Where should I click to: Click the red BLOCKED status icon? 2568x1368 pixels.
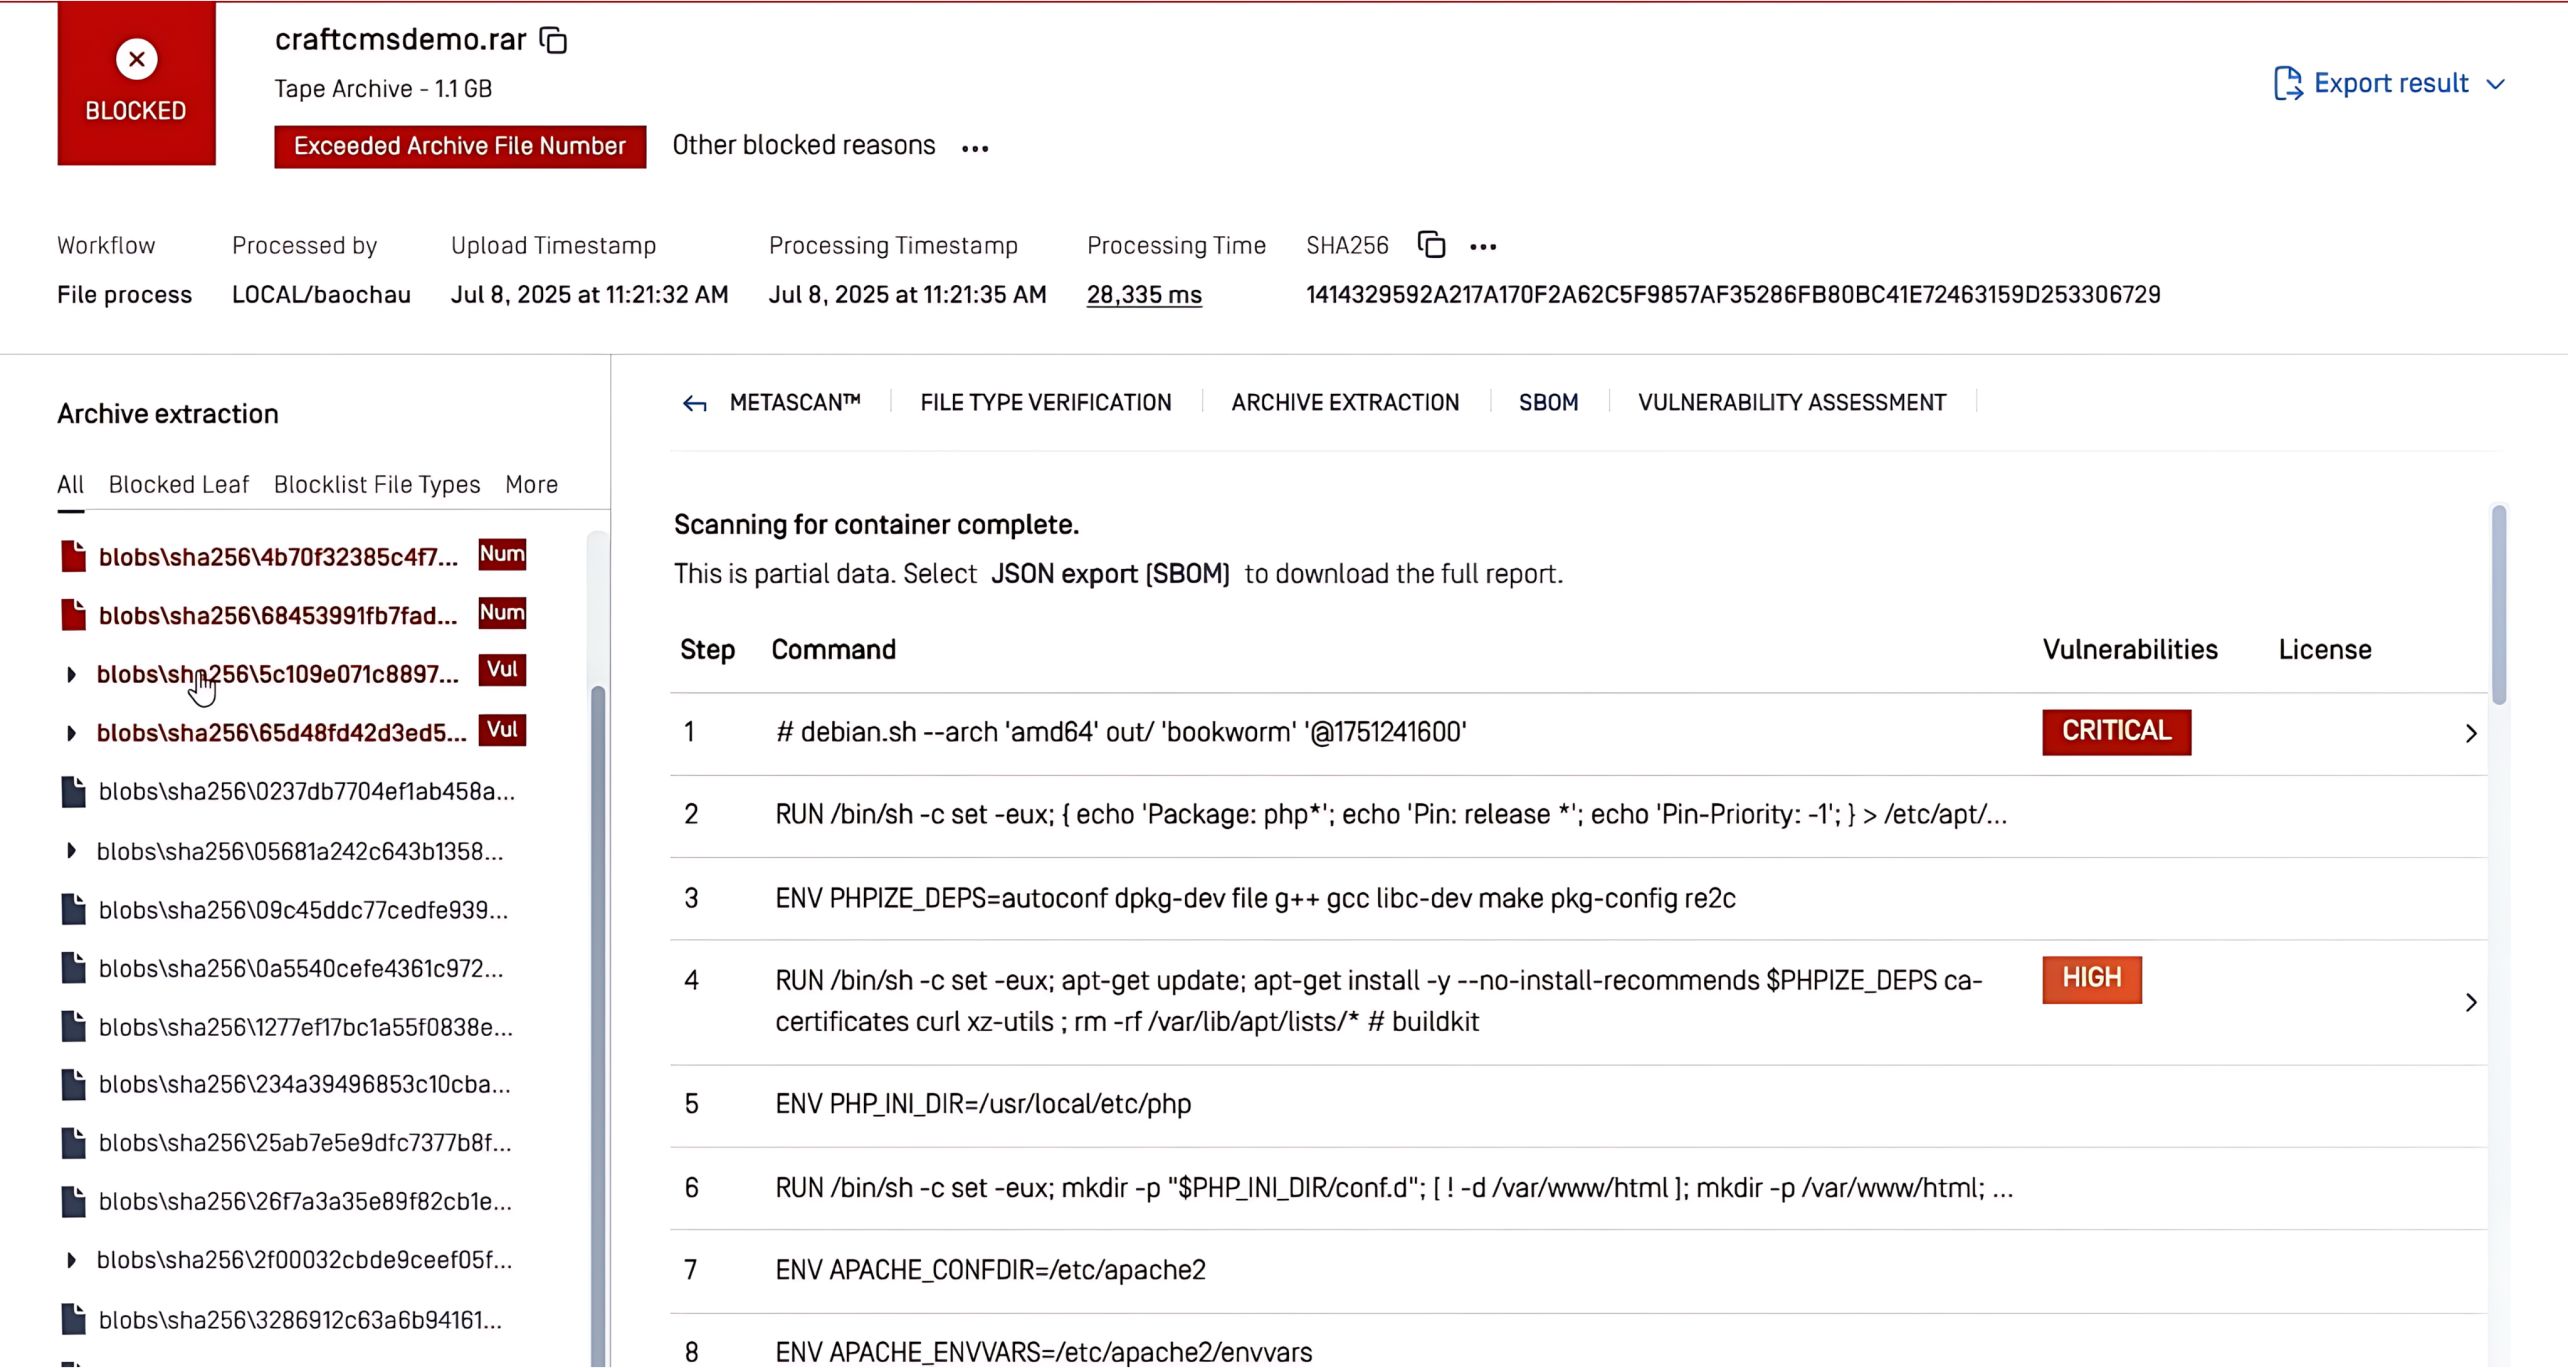tap(137, 60)
